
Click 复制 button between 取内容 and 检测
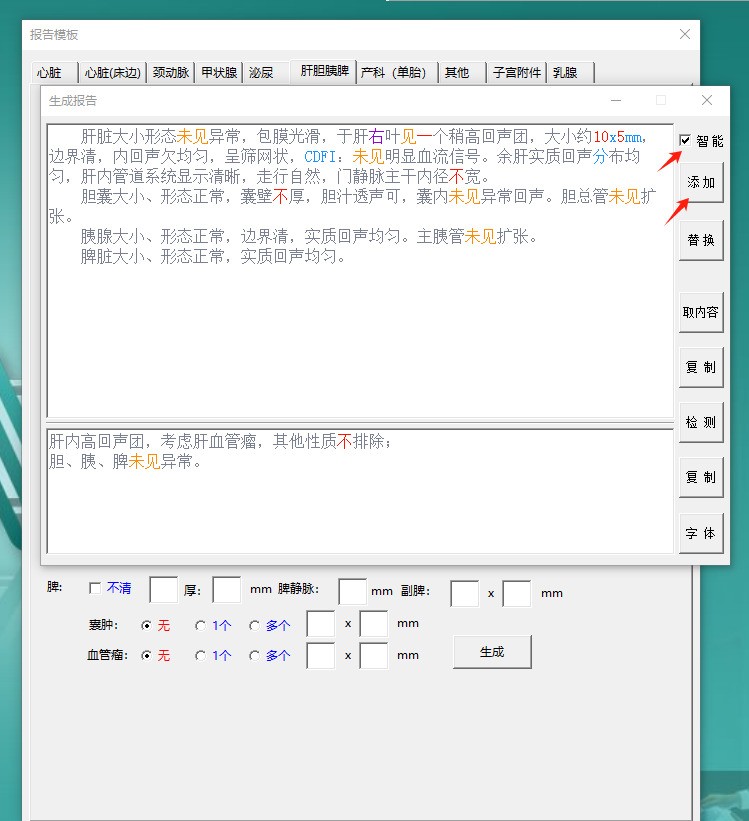click(x=701, y=367)
